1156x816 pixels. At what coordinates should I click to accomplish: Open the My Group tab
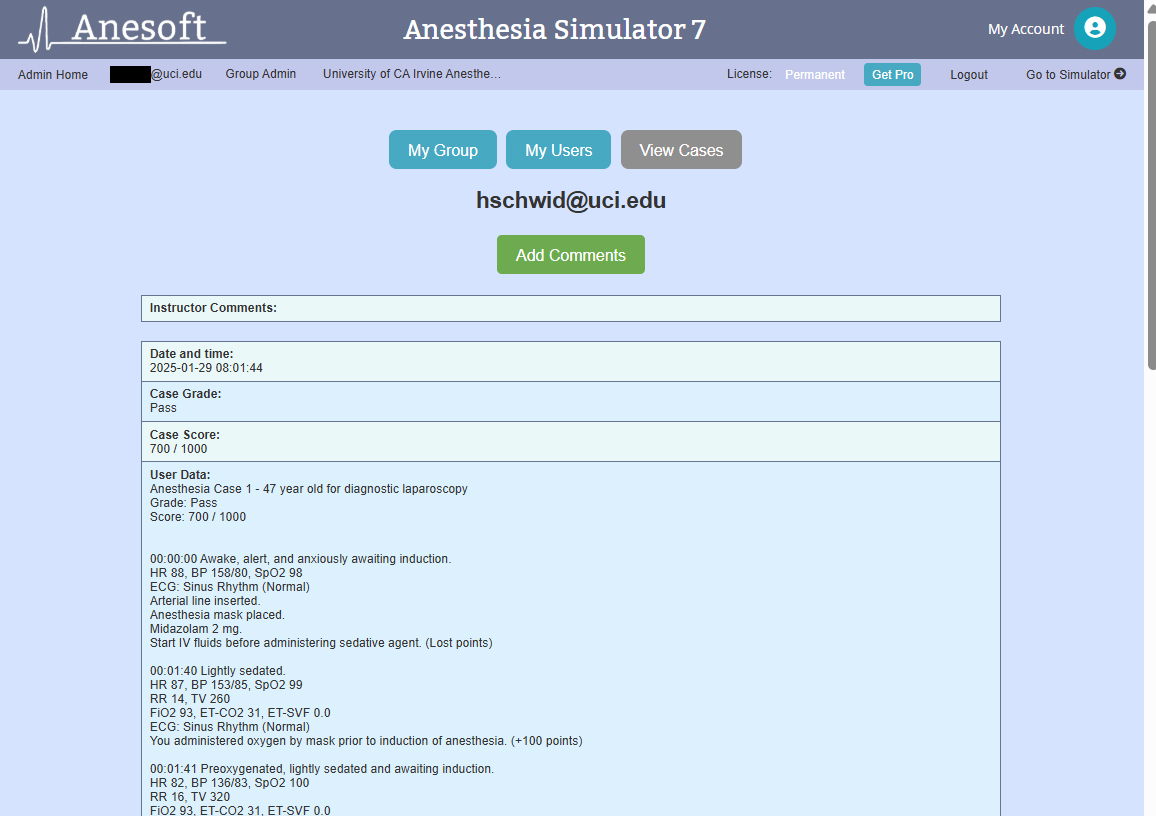443,150
